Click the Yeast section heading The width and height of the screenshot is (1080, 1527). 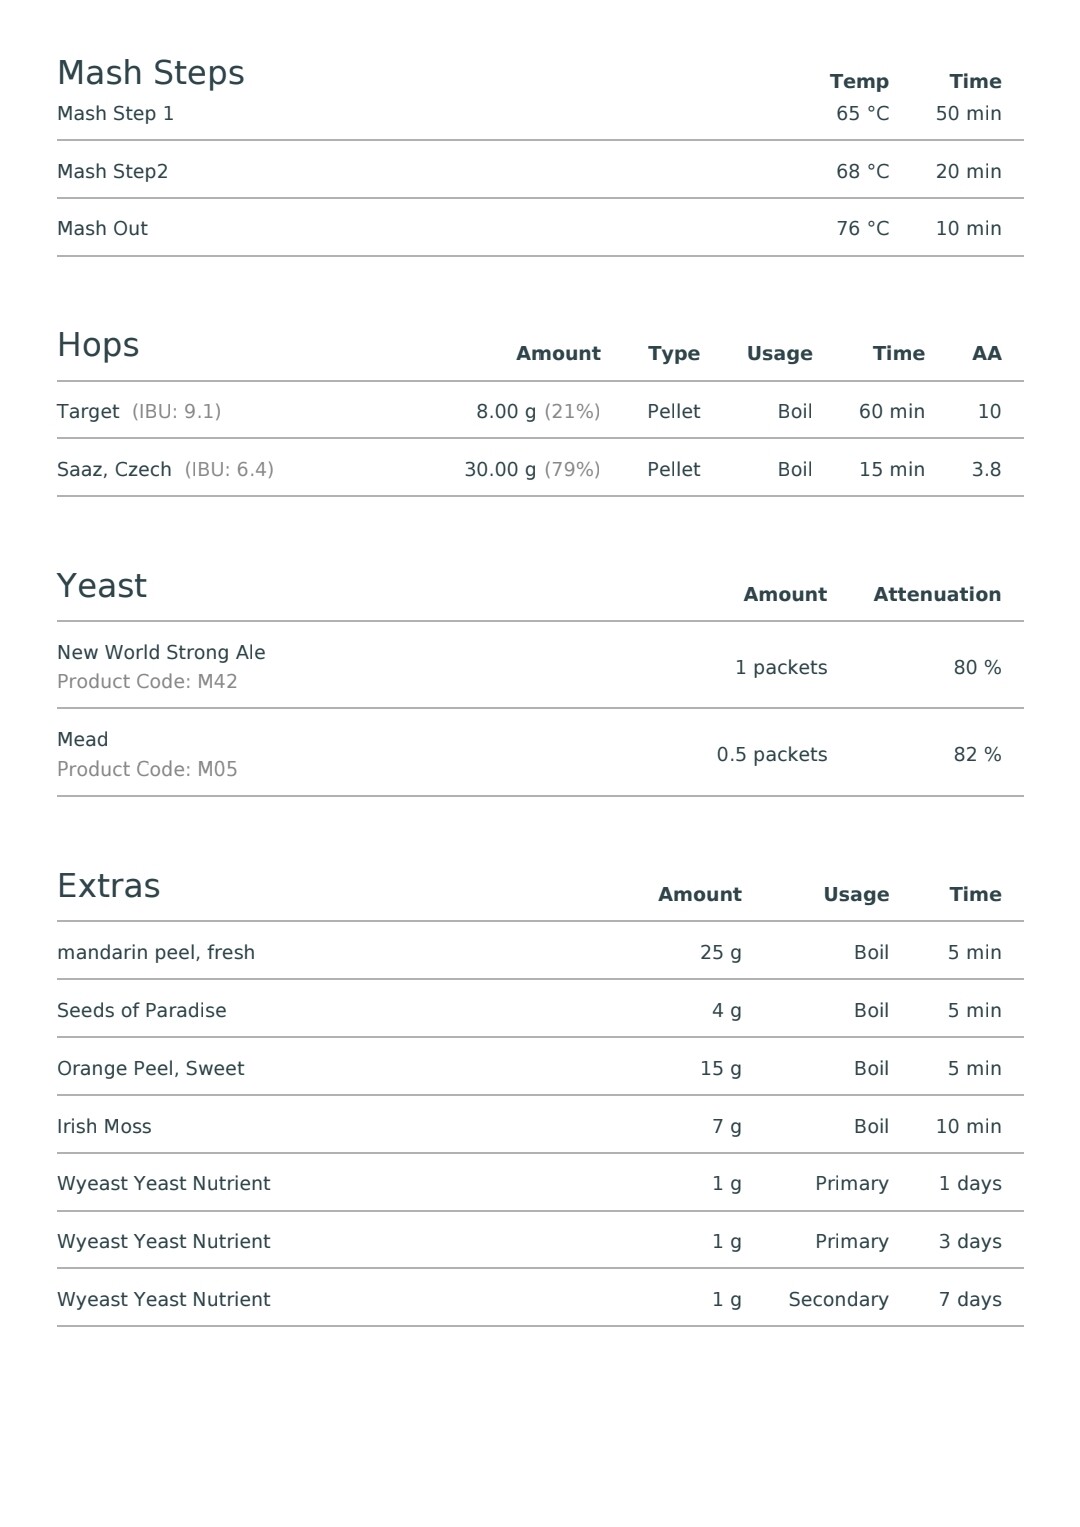[102, 586]
